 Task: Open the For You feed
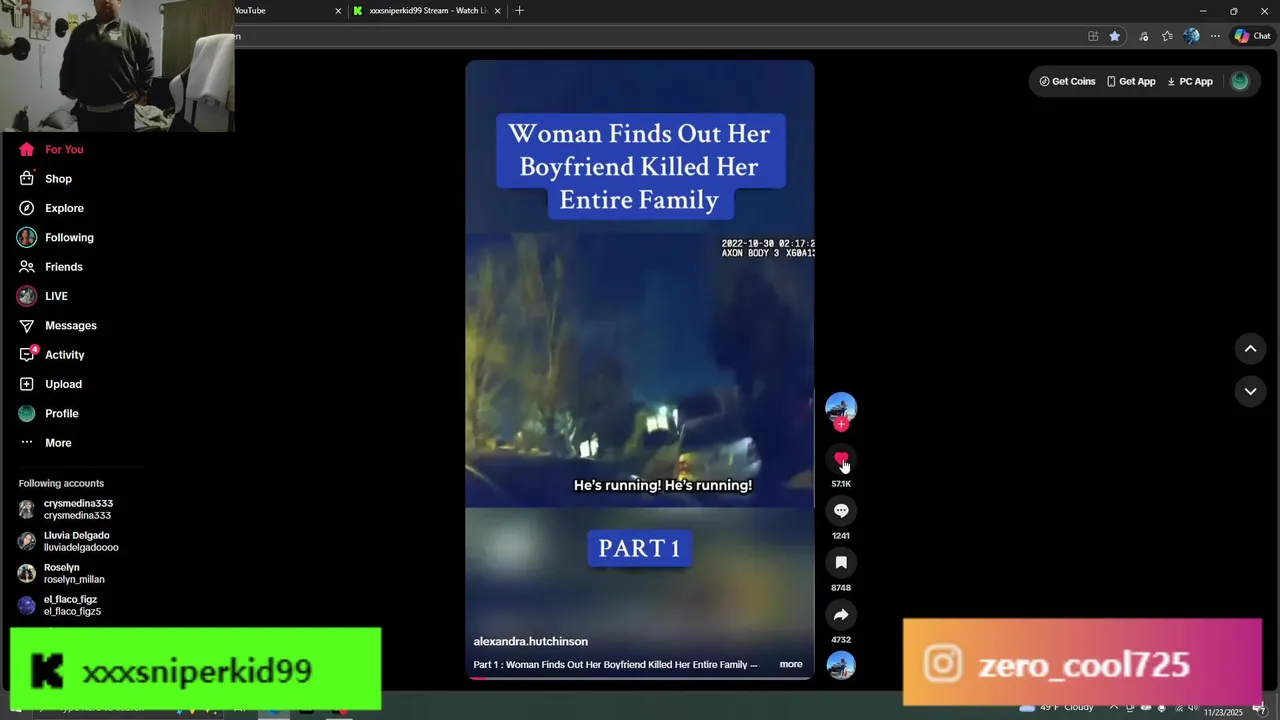(50, 149)
